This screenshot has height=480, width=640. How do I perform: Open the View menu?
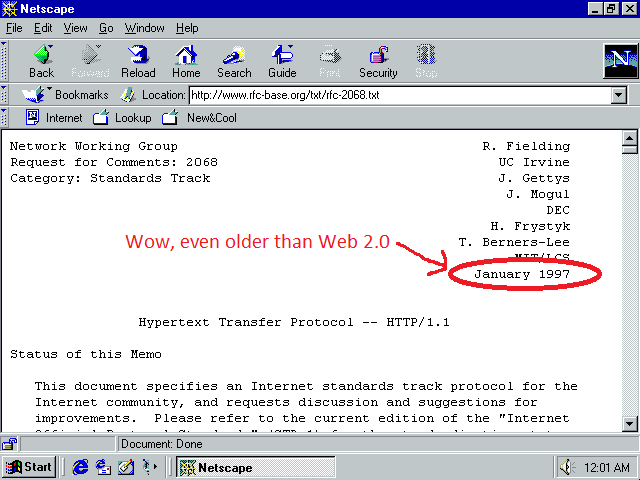tap(76, 28)
